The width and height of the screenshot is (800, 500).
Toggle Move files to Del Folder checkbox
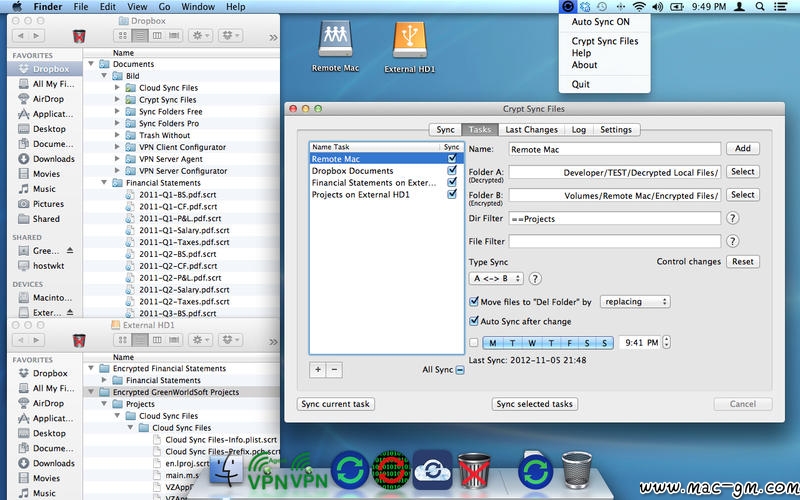coord(474,302)
